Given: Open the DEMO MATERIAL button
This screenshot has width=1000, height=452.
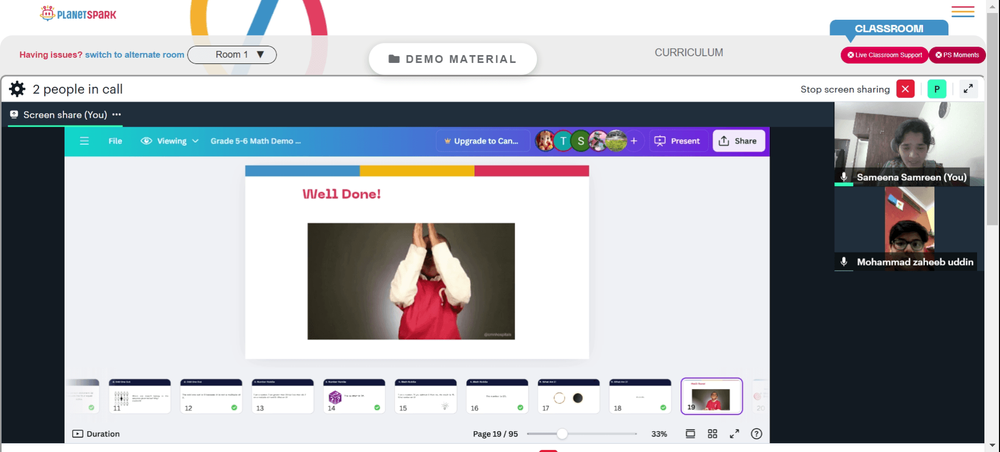Looking at the screenshot, I should pos(453,59).
